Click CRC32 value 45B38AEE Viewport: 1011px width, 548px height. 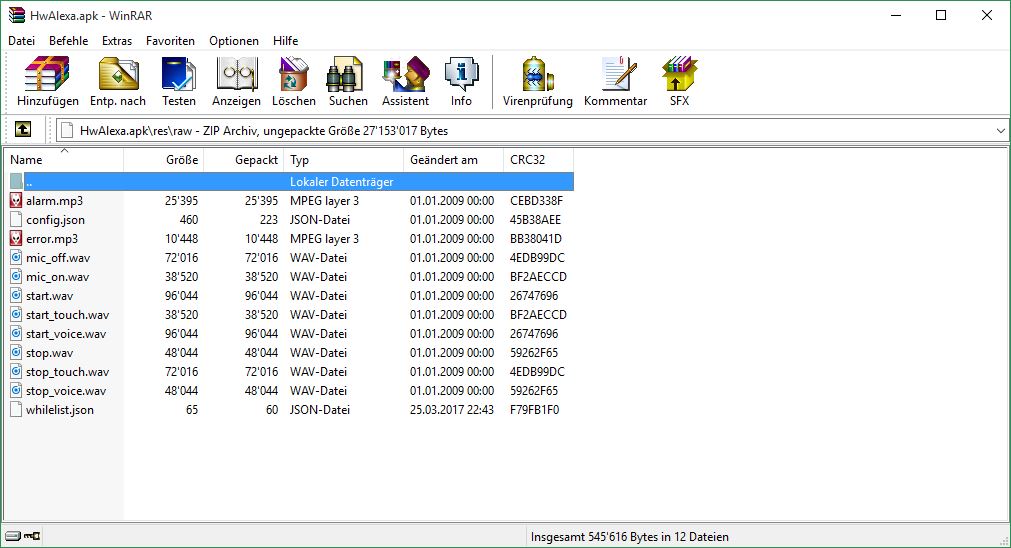click(x=535, y=220)
